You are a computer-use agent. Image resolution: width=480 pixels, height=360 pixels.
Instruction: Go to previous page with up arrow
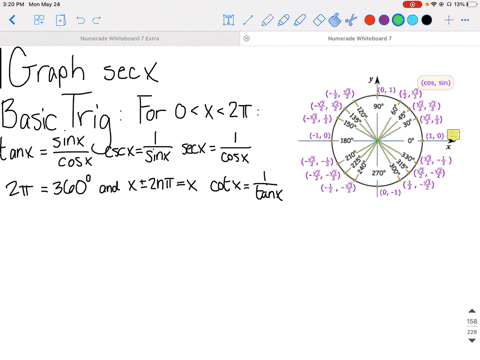click(472, 311)
